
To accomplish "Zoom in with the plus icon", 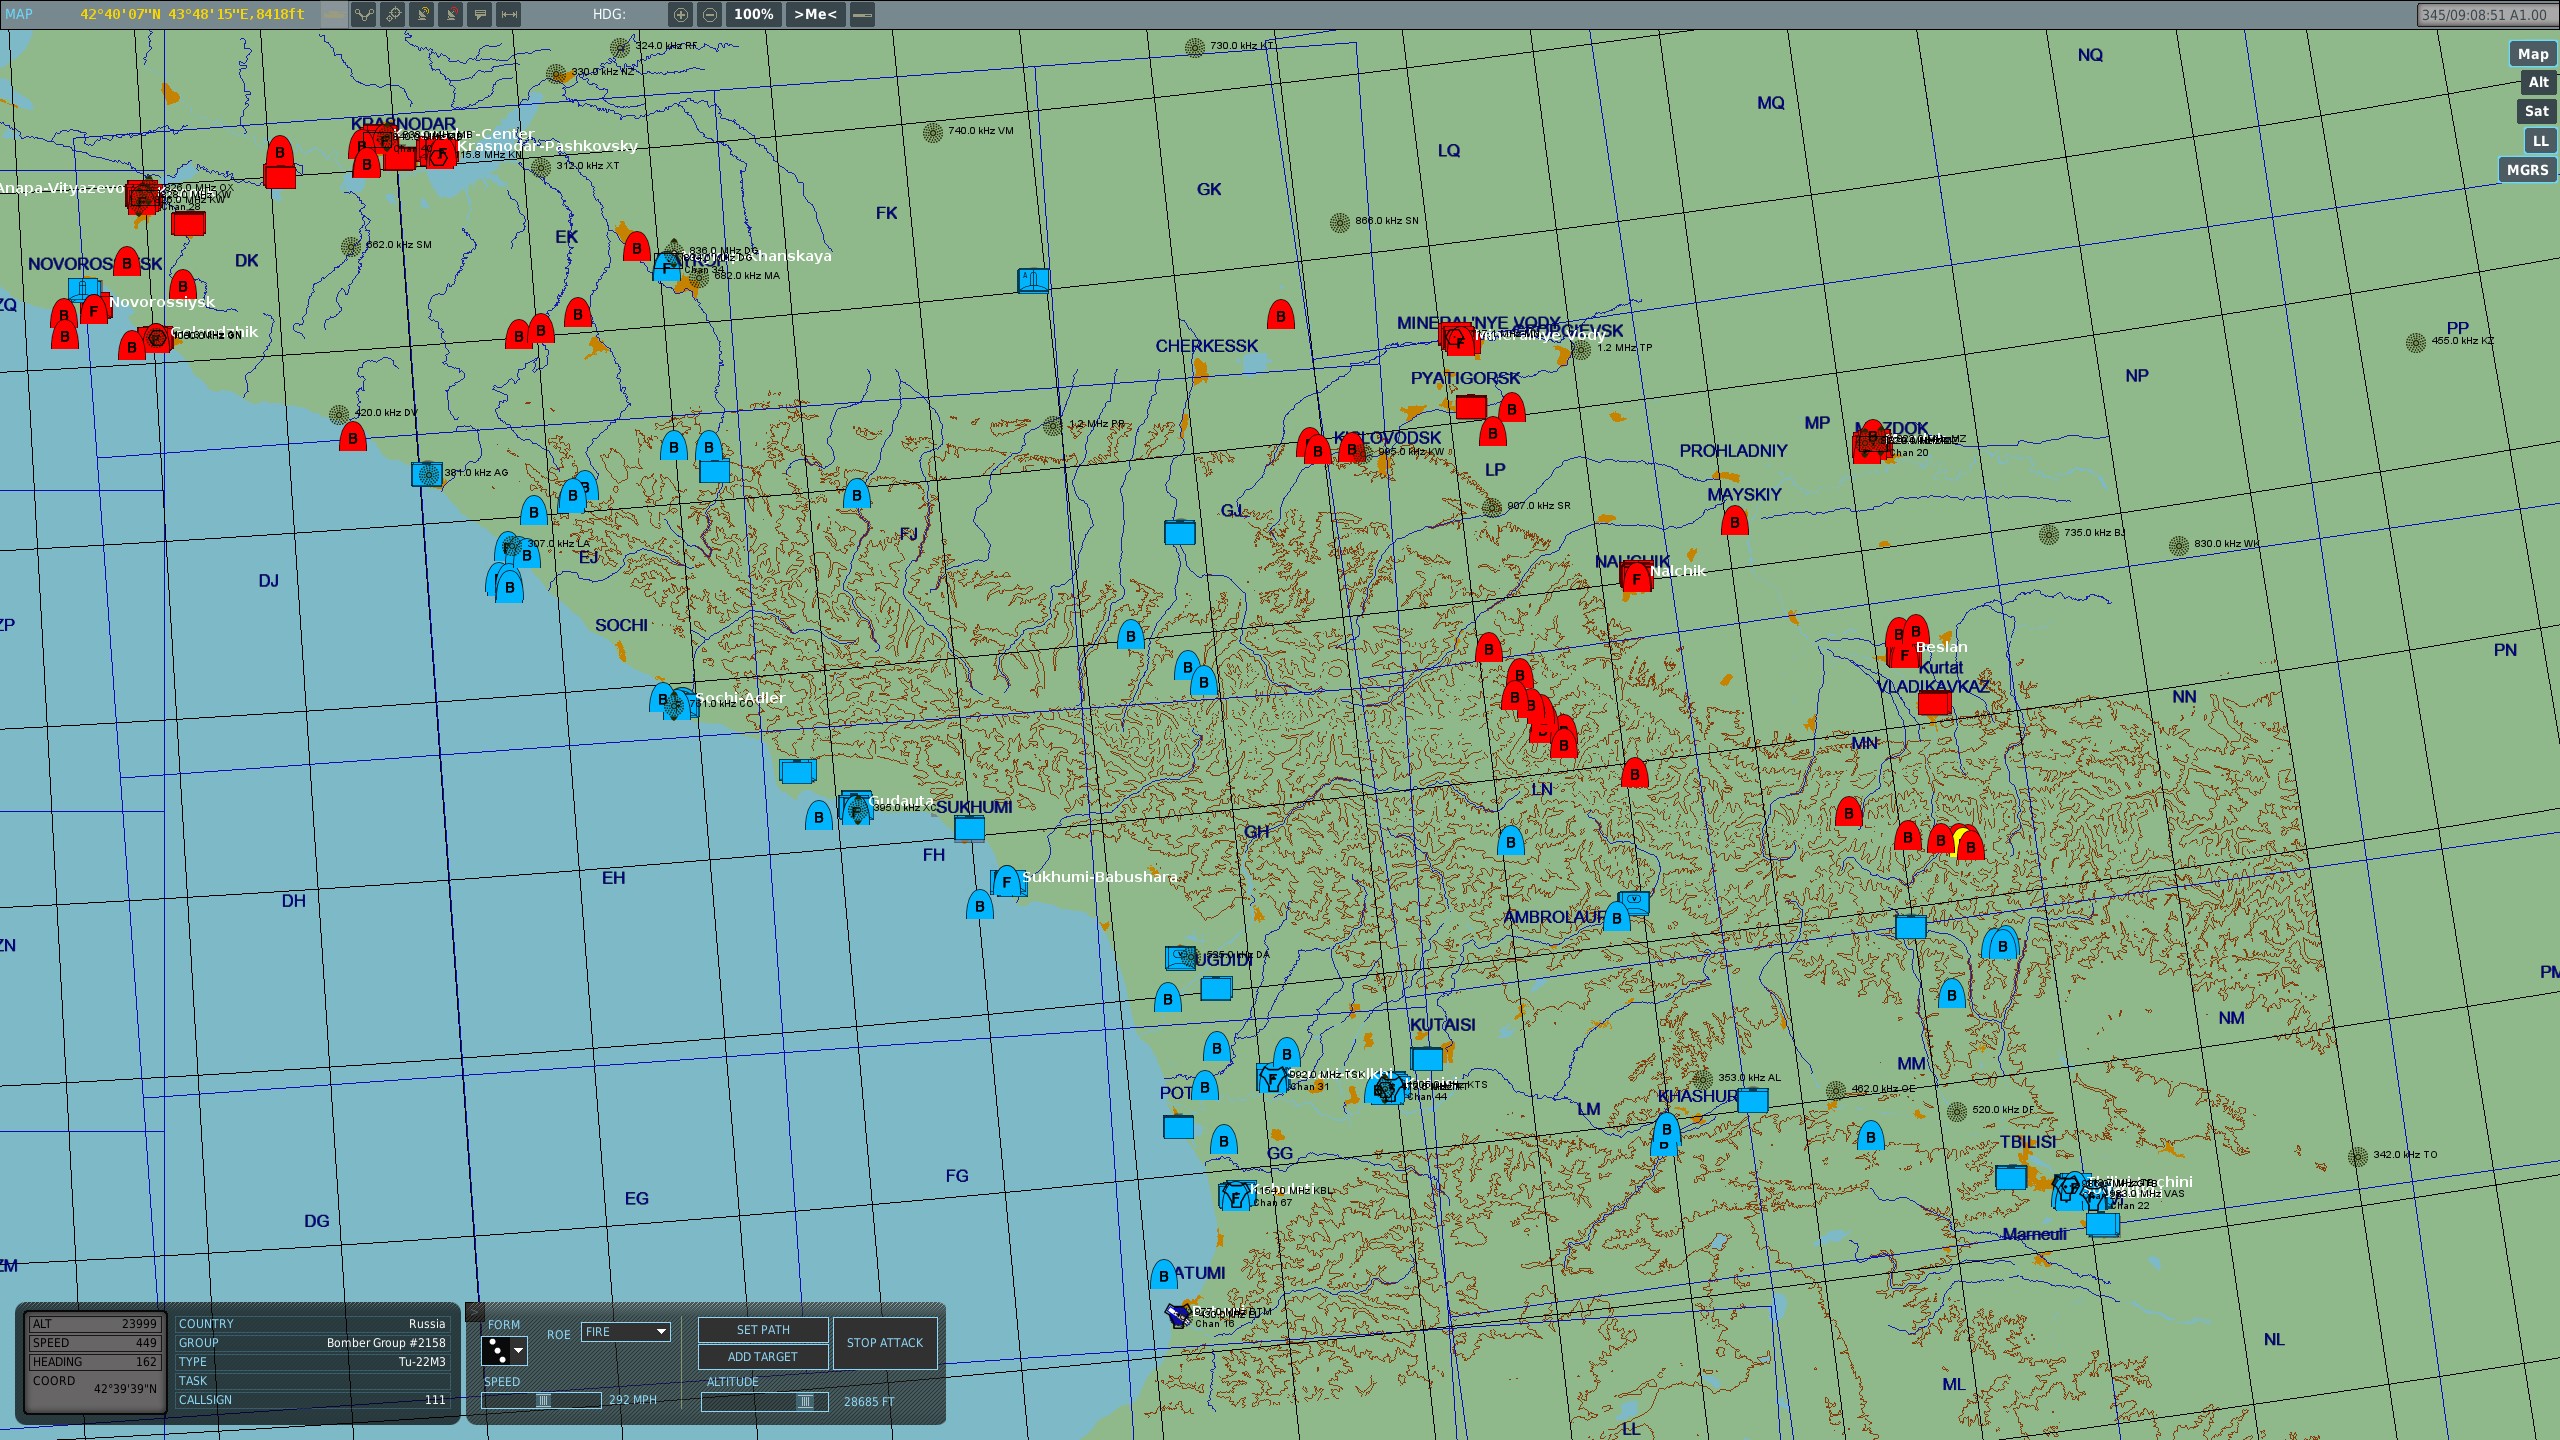I will [681, 14].
